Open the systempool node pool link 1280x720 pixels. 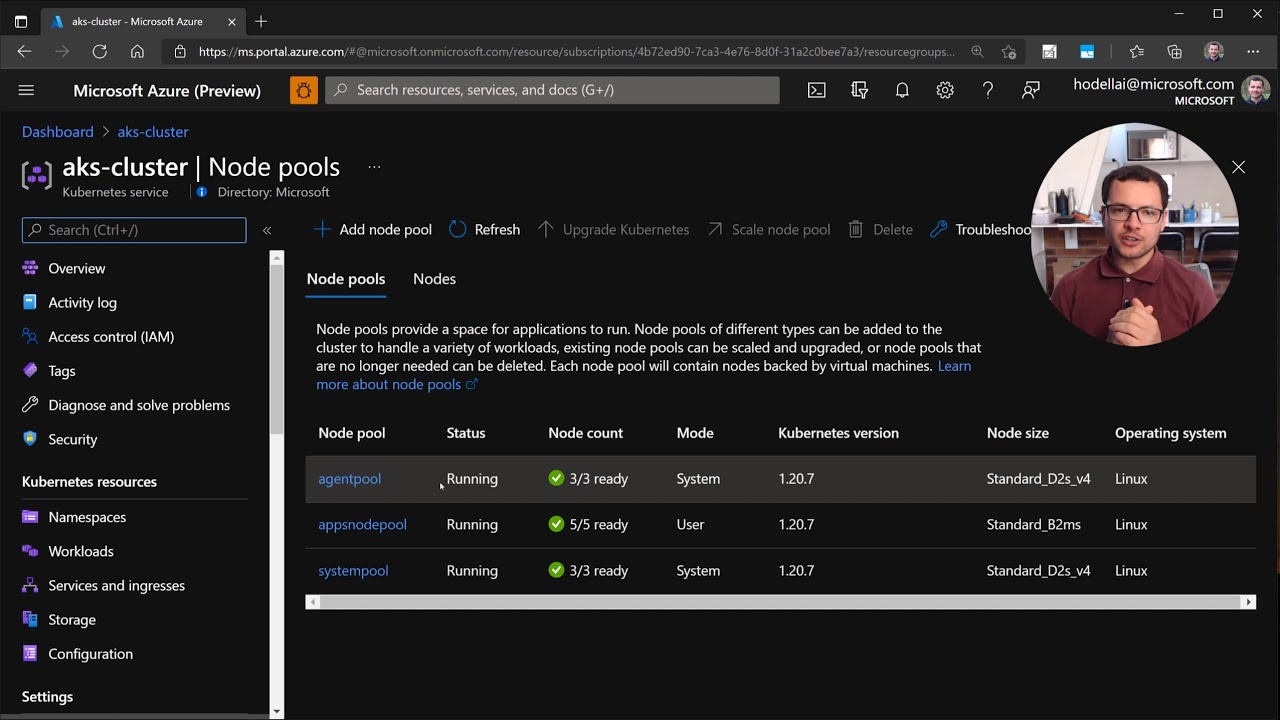click(x=353, y=571)
